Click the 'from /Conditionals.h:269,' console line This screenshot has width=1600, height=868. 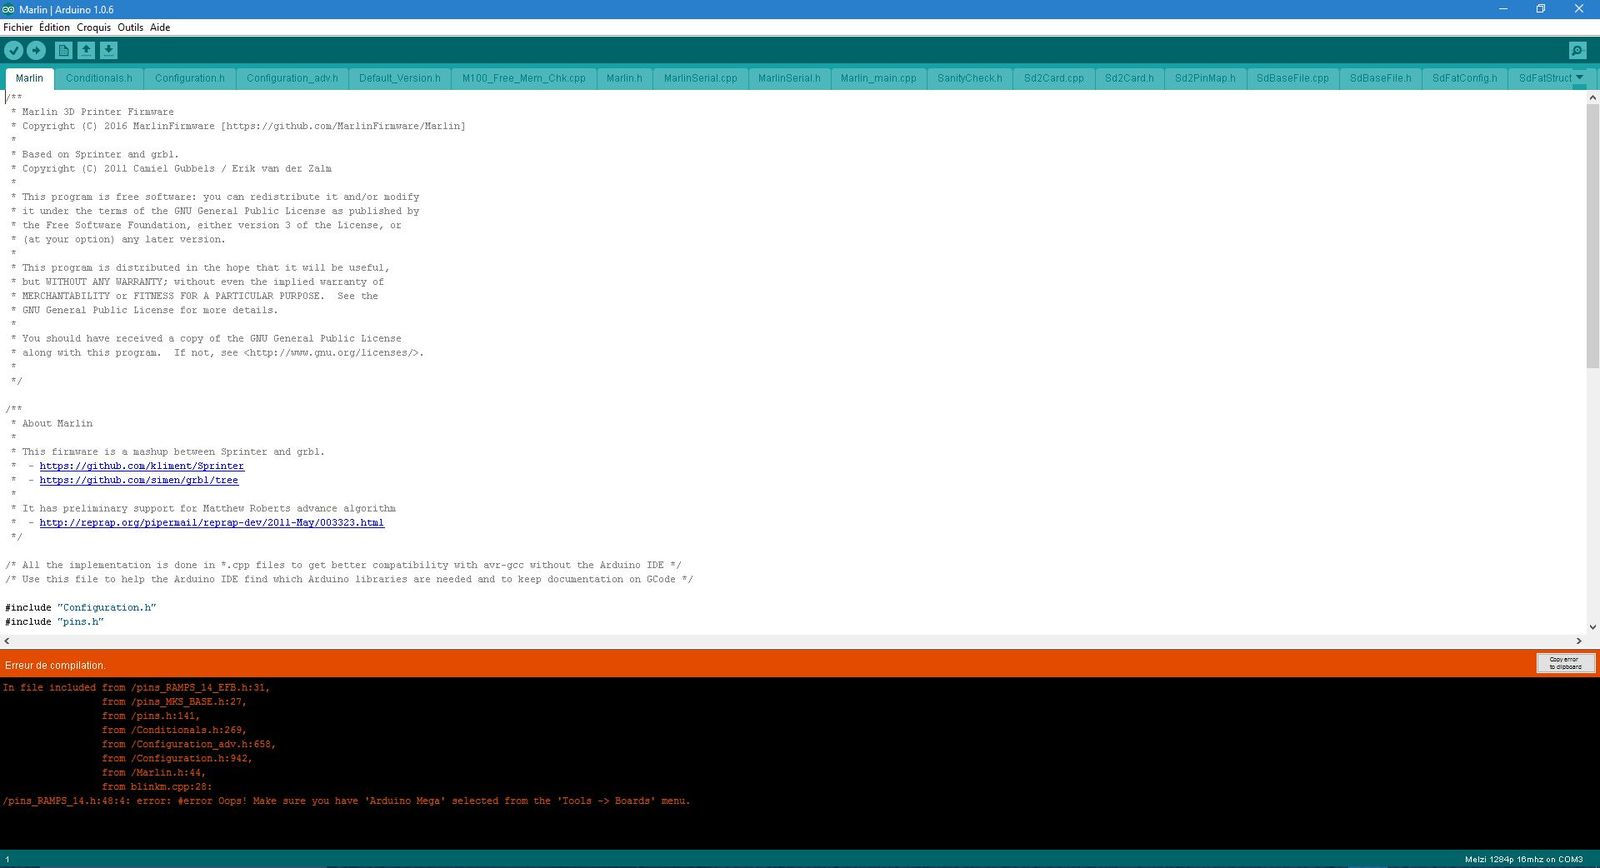[174, 730]
